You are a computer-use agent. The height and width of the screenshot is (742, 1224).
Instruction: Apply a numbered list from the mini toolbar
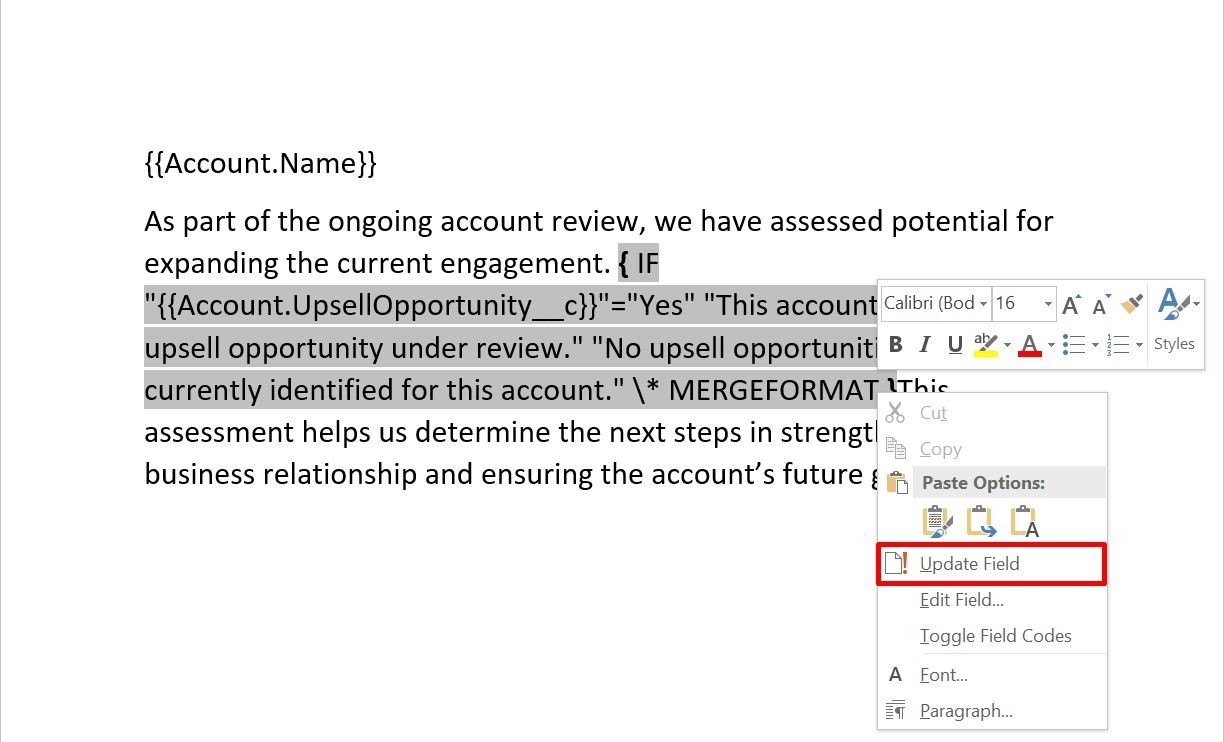(x=1118, y=345)
